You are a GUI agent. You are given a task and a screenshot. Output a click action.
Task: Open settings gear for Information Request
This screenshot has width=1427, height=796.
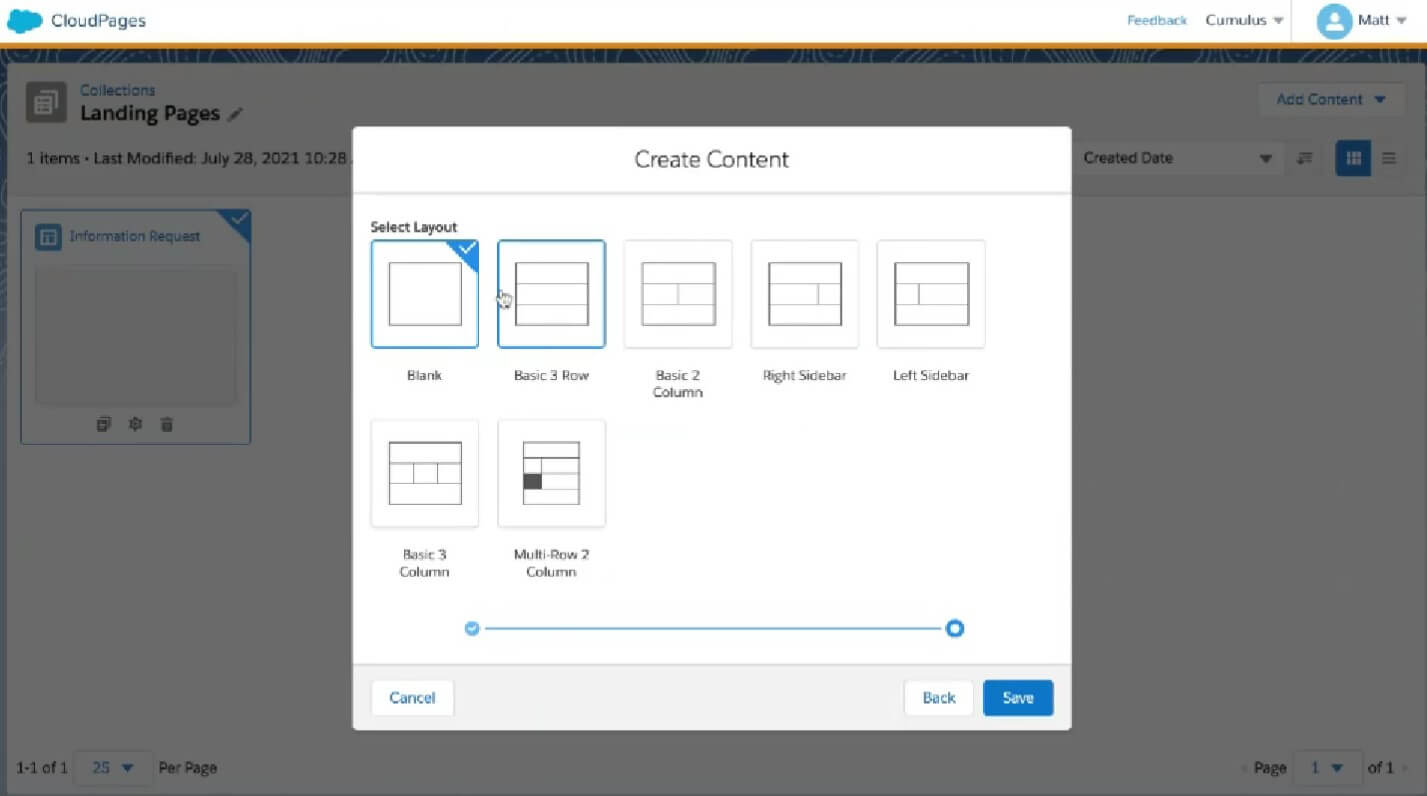click(x=135, y=424)
